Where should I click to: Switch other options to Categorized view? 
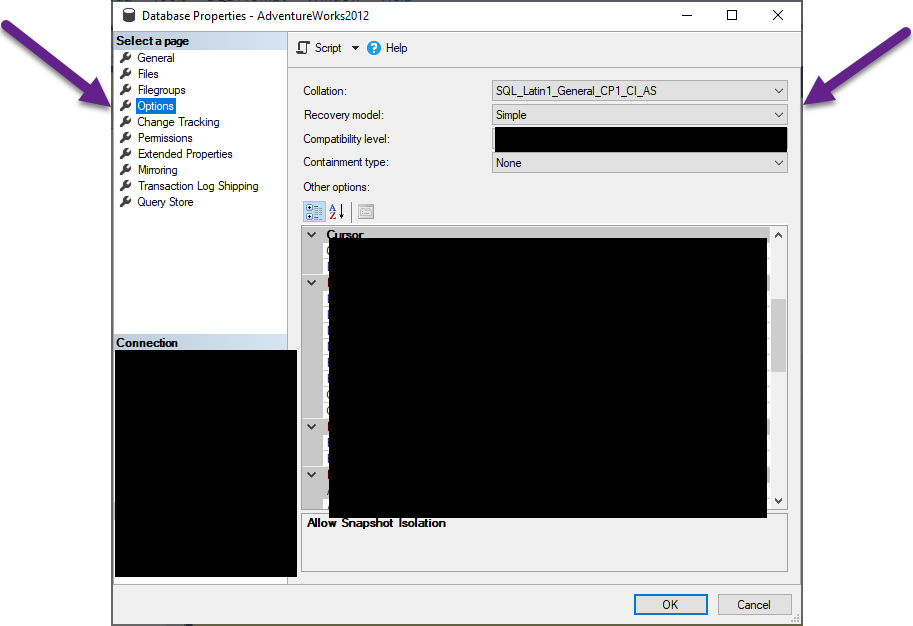tap(314, 211)
